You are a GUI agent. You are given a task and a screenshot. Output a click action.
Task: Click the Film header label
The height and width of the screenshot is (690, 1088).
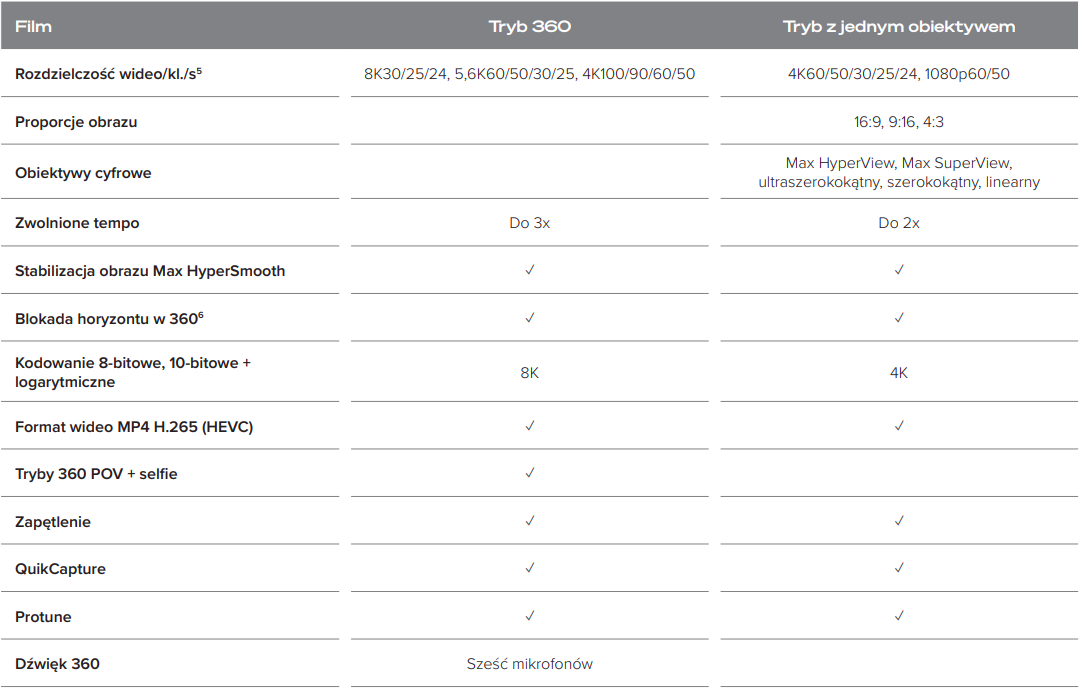(x=33, y=26)
